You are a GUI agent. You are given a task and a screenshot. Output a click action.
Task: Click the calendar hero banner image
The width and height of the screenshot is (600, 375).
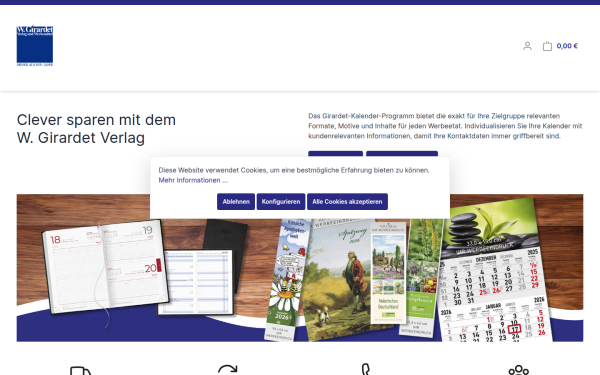[300, 268]
